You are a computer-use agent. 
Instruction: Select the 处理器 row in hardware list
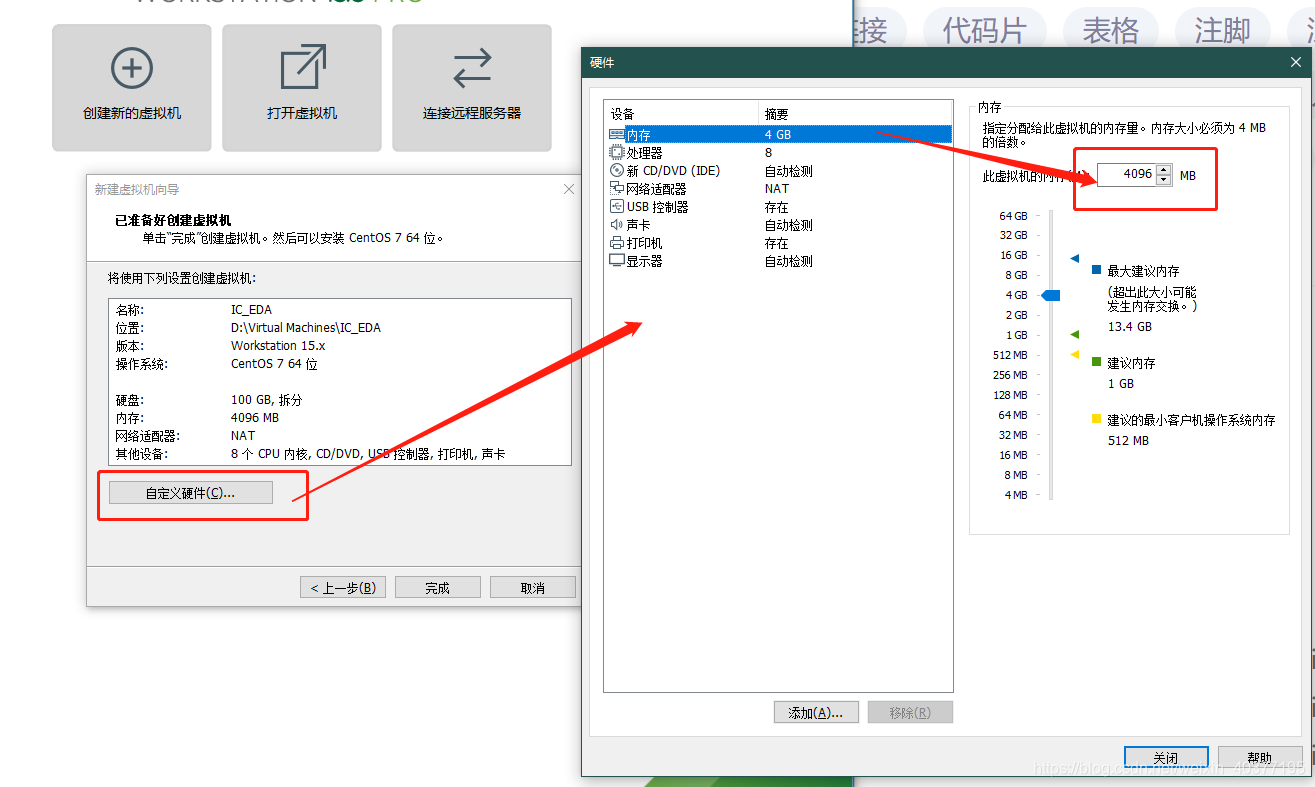(x=778, y=152)
